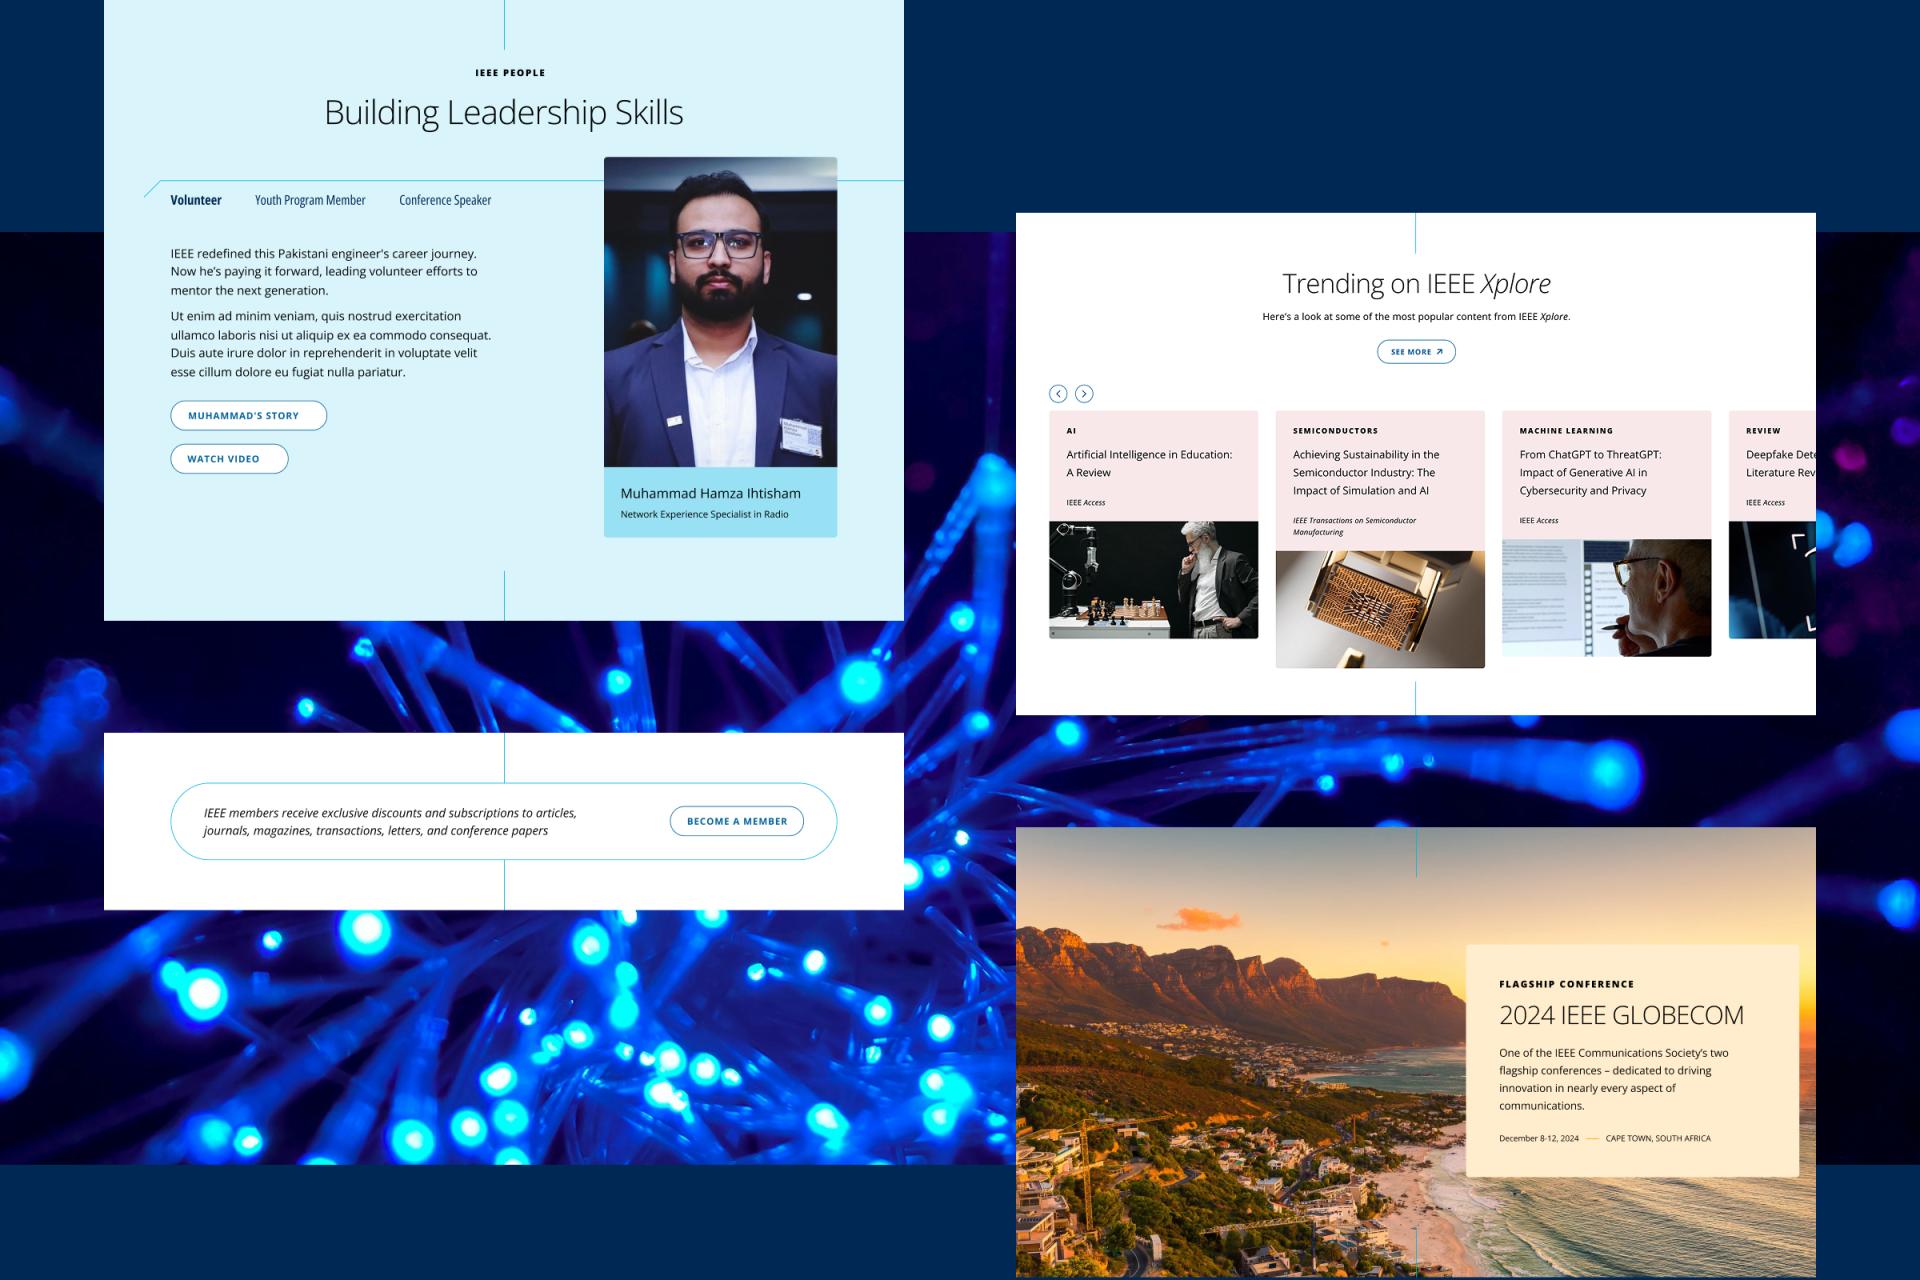Click the Become a Member button
The width and height of the screenshot is (1920, 1280).
[x=736, y=821]
